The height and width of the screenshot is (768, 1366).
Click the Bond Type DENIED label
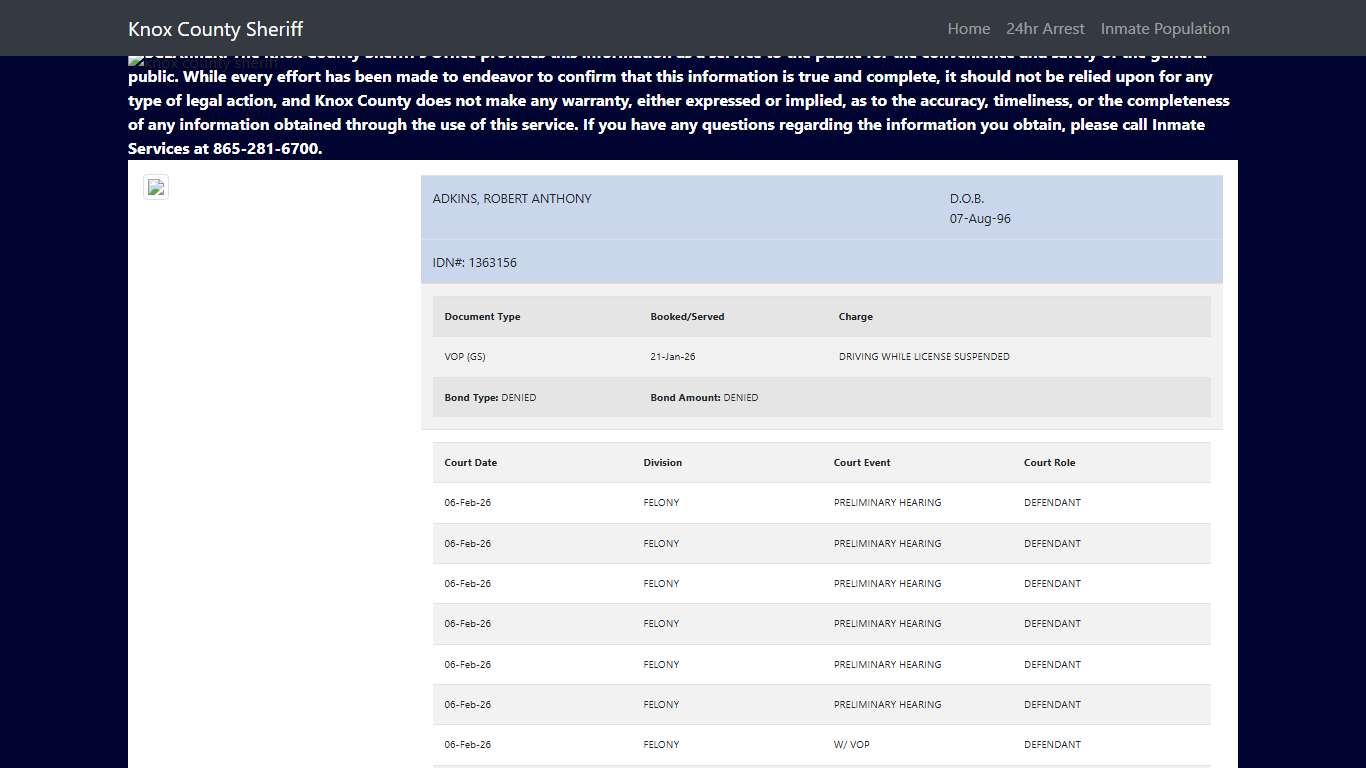pos(490,397)
